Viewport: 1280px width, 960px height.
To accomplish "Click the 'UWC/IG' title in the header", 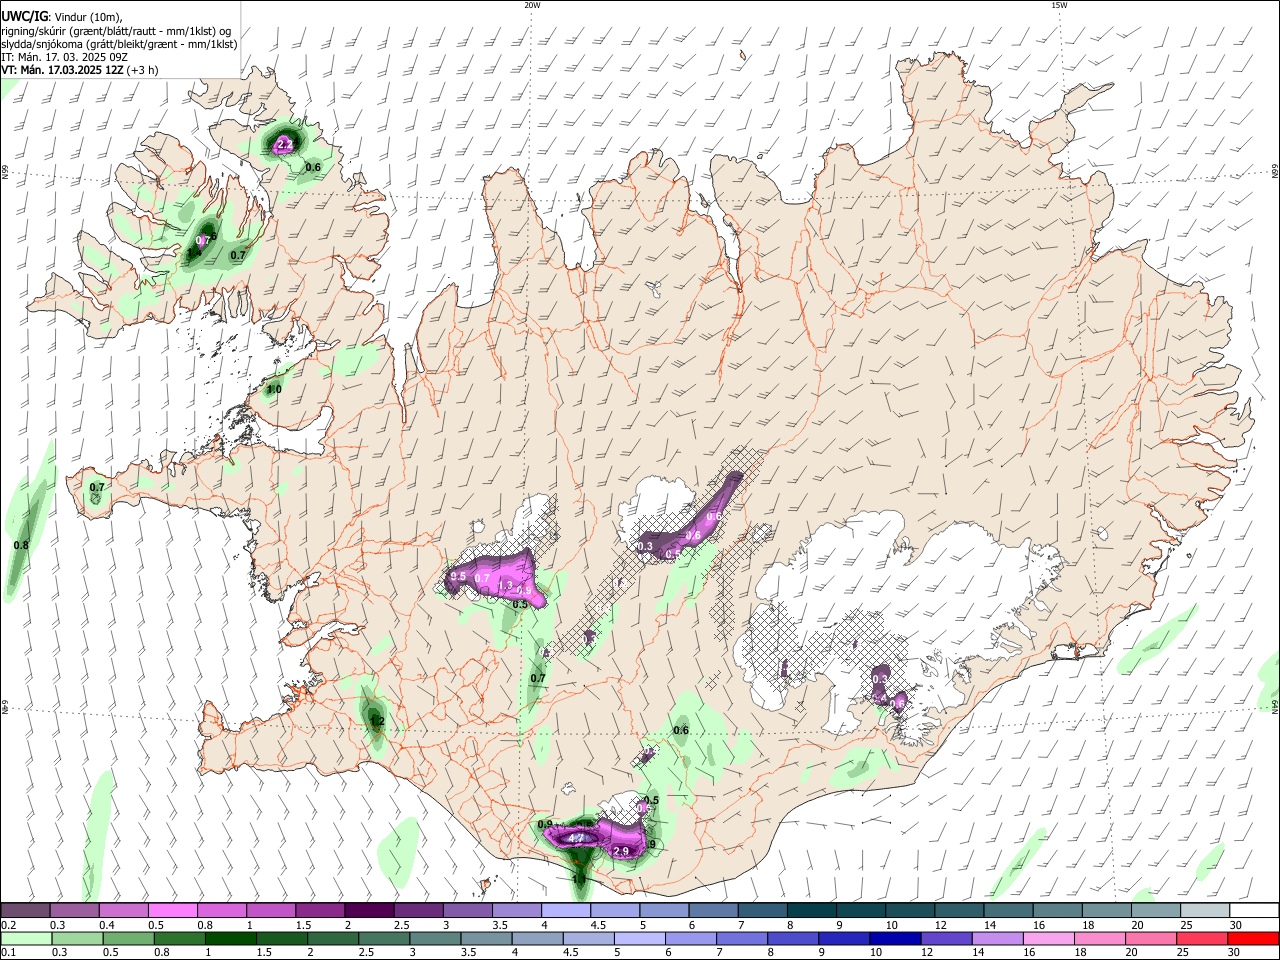I will (x=23, y=17).
